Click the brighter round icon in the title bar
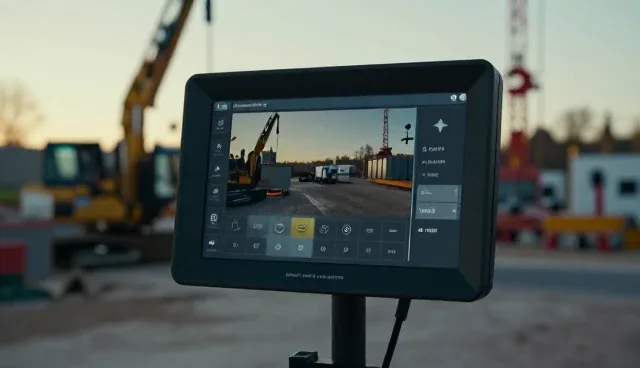The image size is (640, 368). [462, 98]
